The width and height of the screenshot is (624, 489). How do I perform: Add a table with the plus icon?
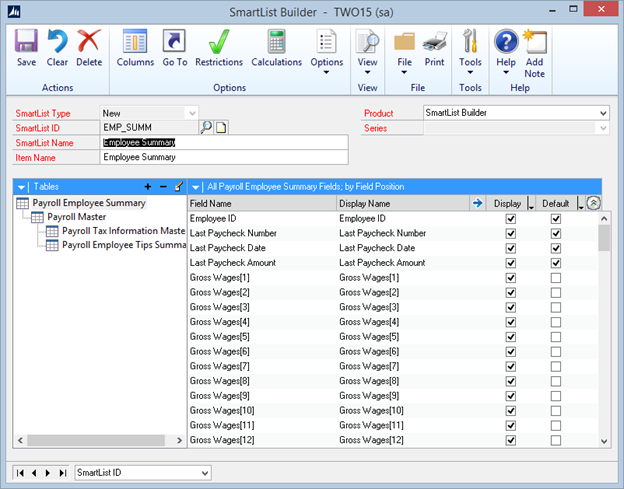coord(148,186)
